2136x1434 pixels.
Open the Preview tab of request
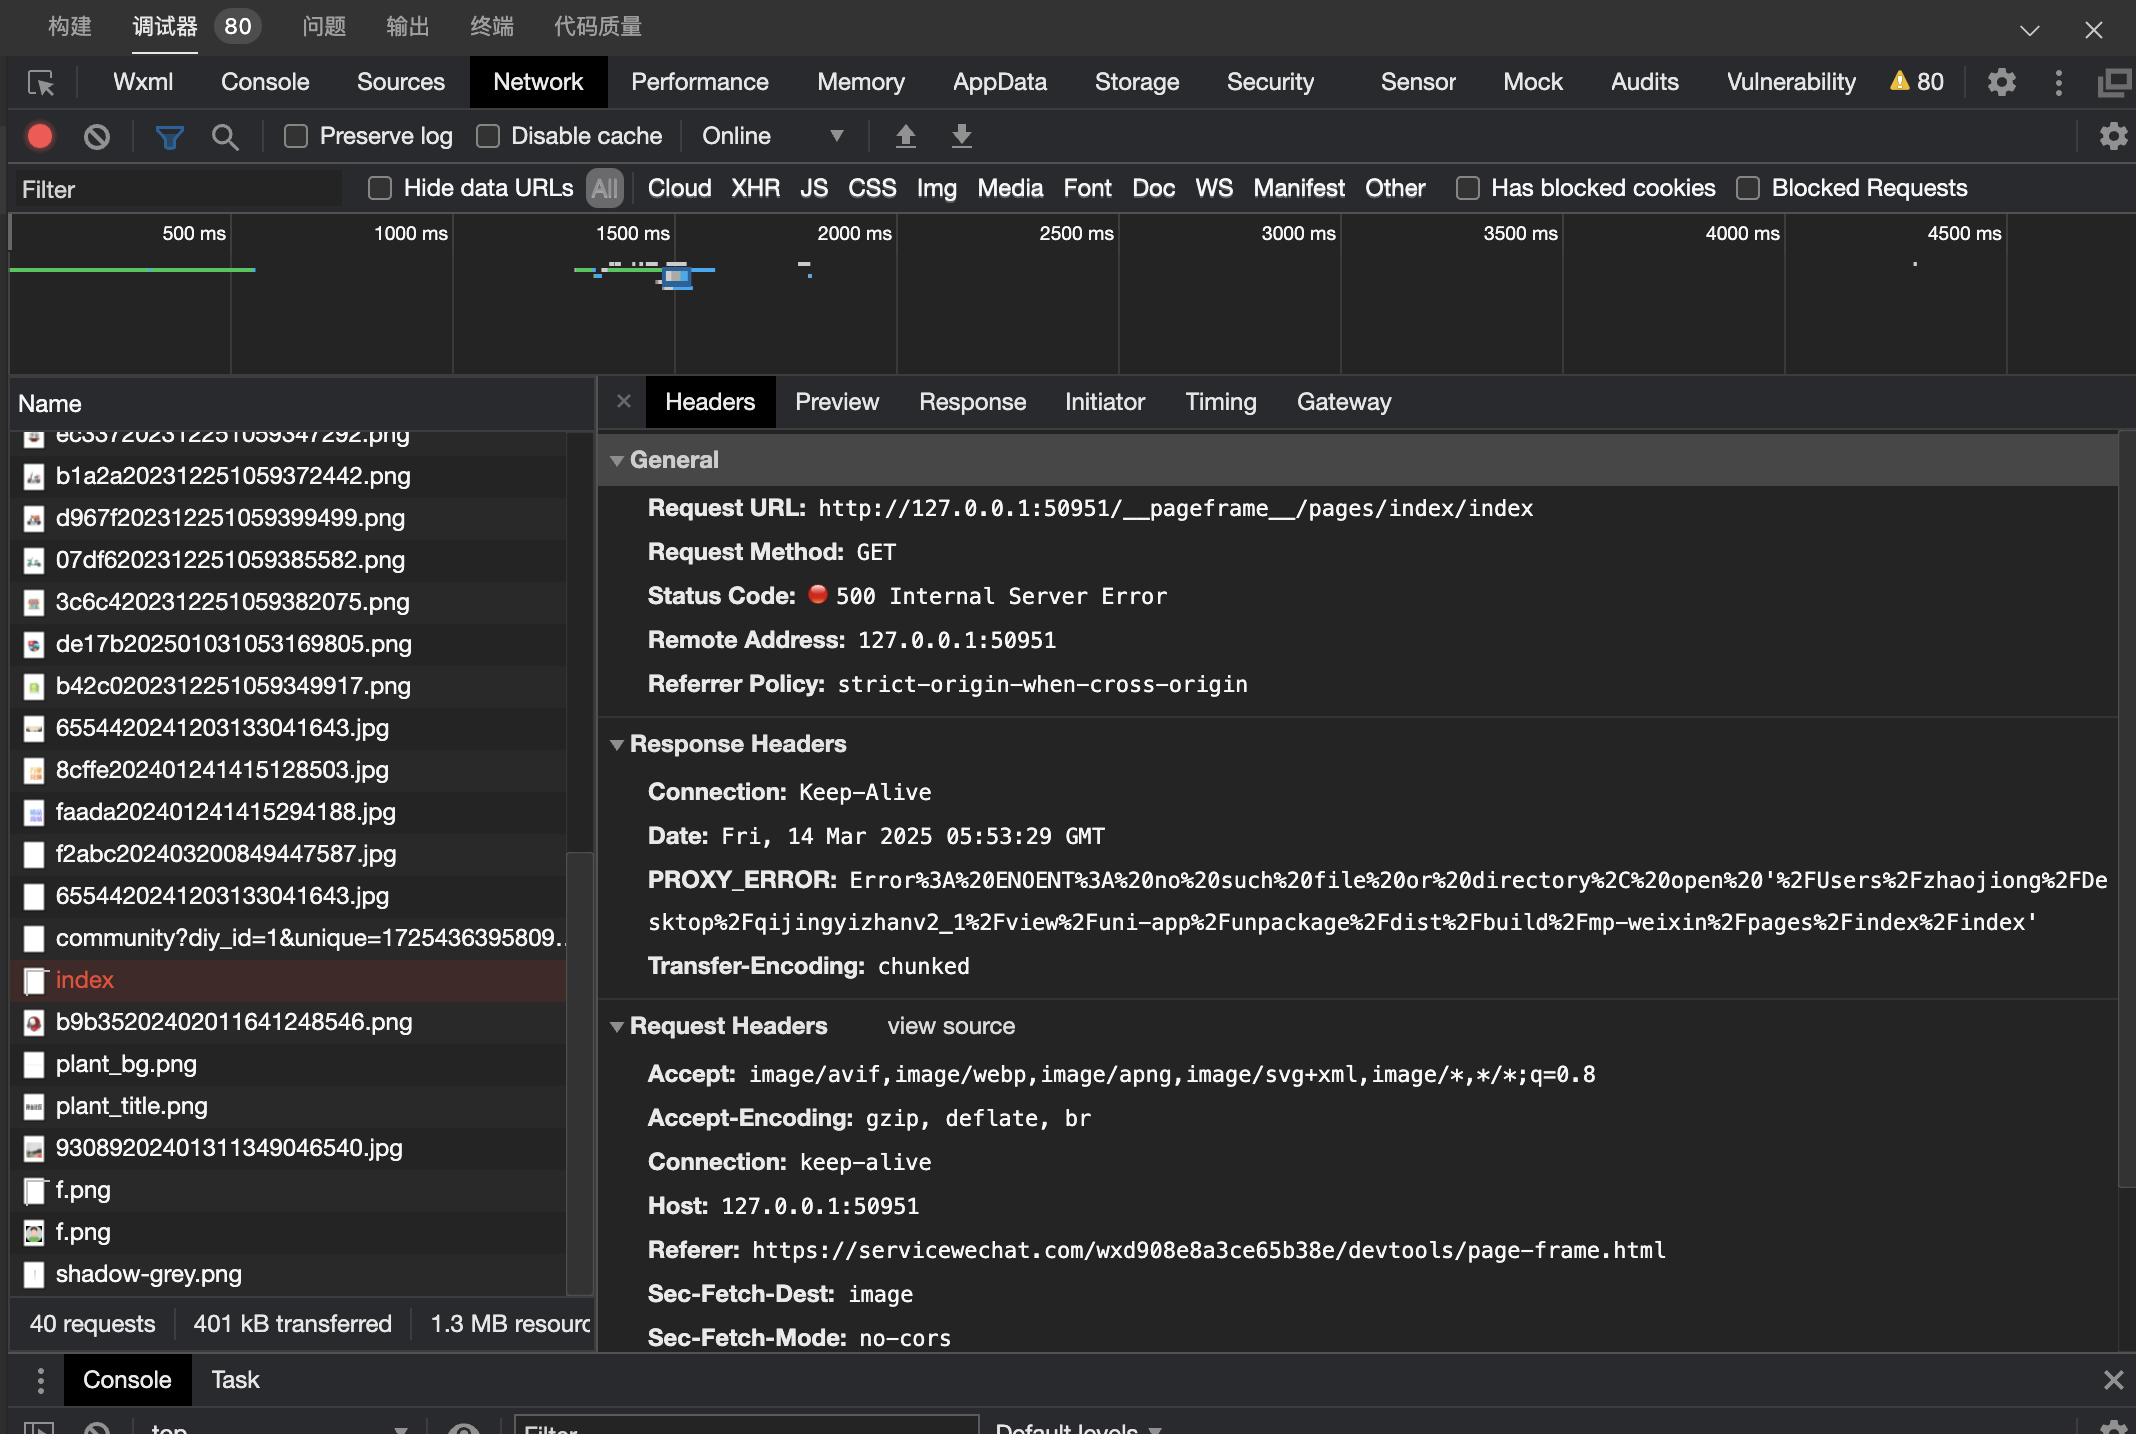pyautogui.click(x=837, y=402)
